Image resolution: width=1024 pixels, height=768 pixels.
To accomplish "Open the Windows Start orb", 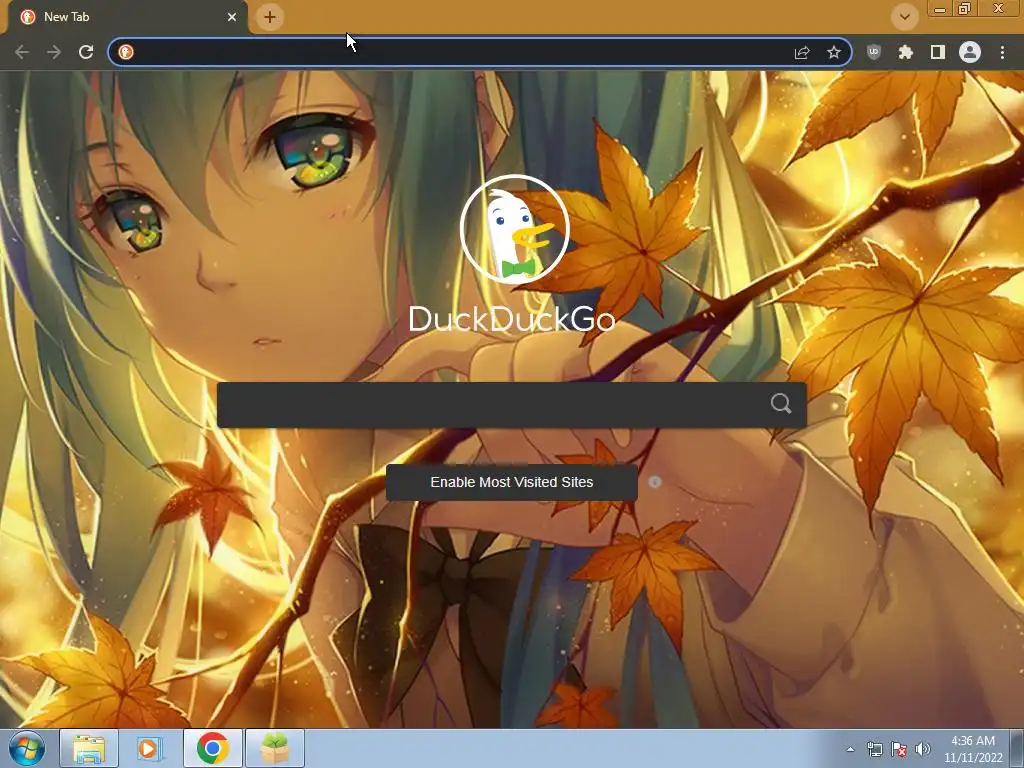I will click(26, 748).
